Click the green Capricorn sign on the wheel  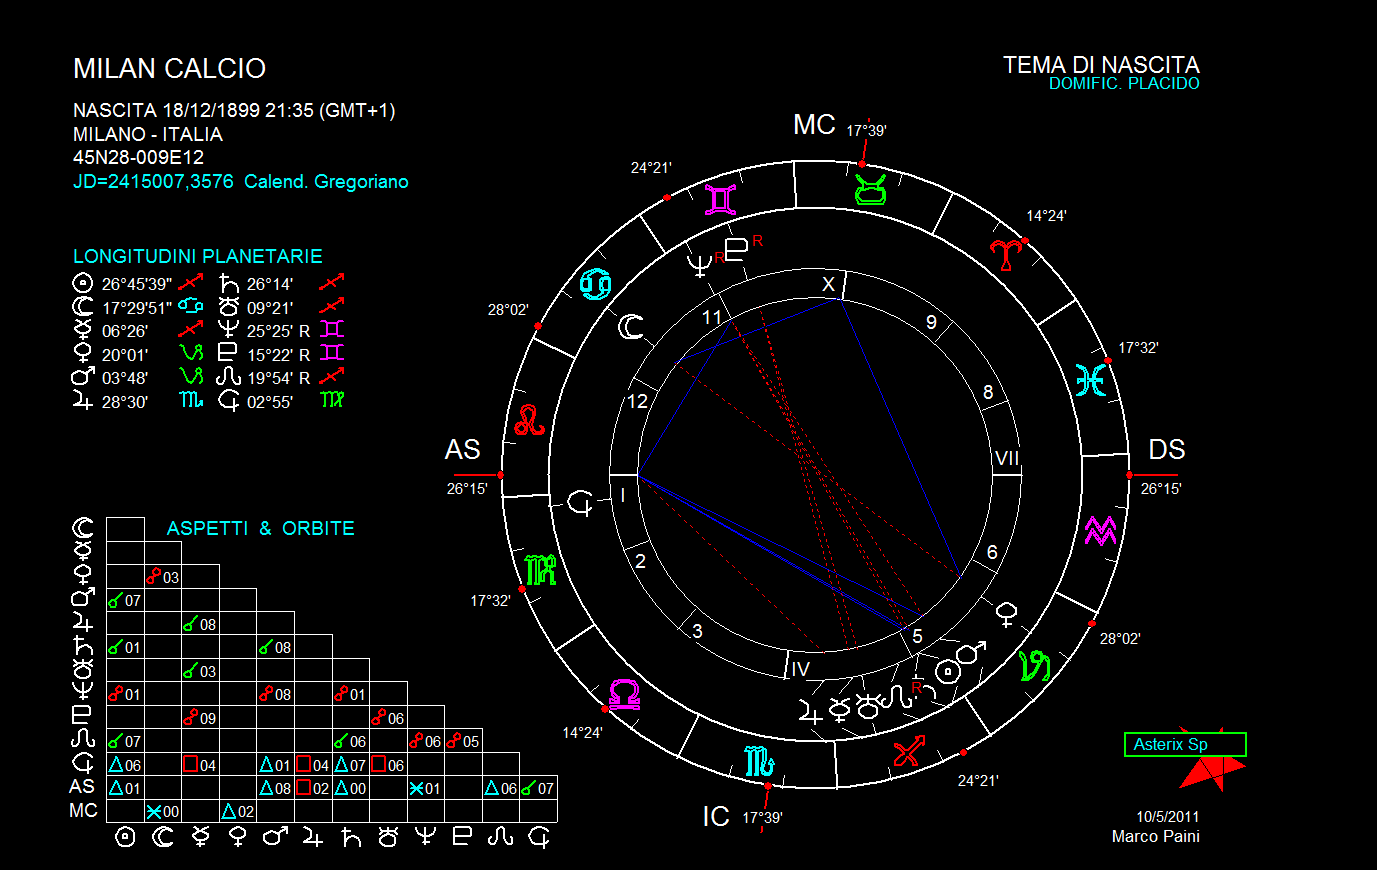[x=1034, y=666]
